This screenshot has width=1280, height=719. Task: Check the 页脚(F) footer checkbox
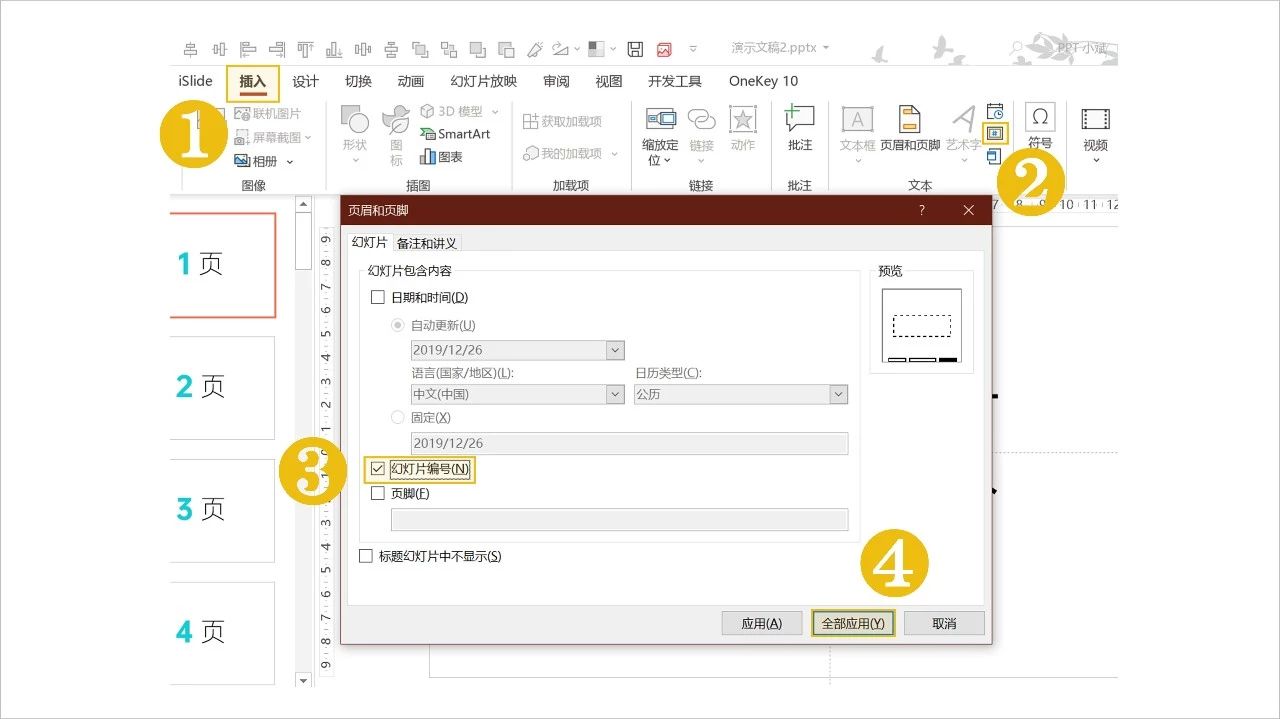point(377,493)
